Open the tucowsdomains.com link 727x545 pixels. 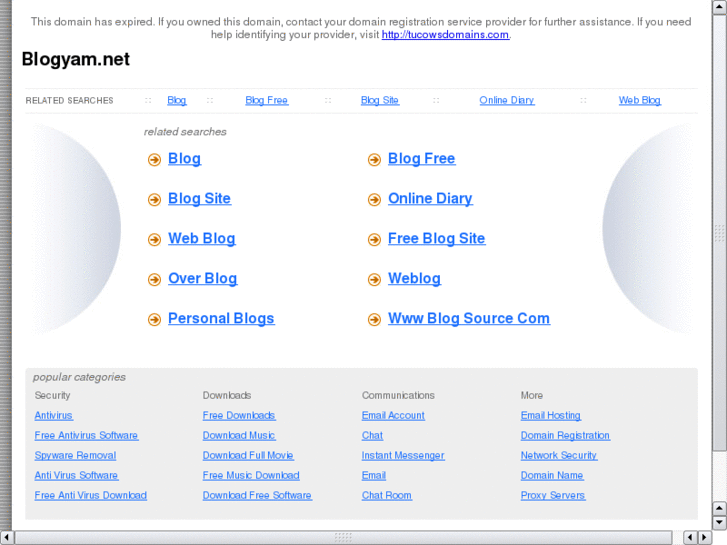445,35
